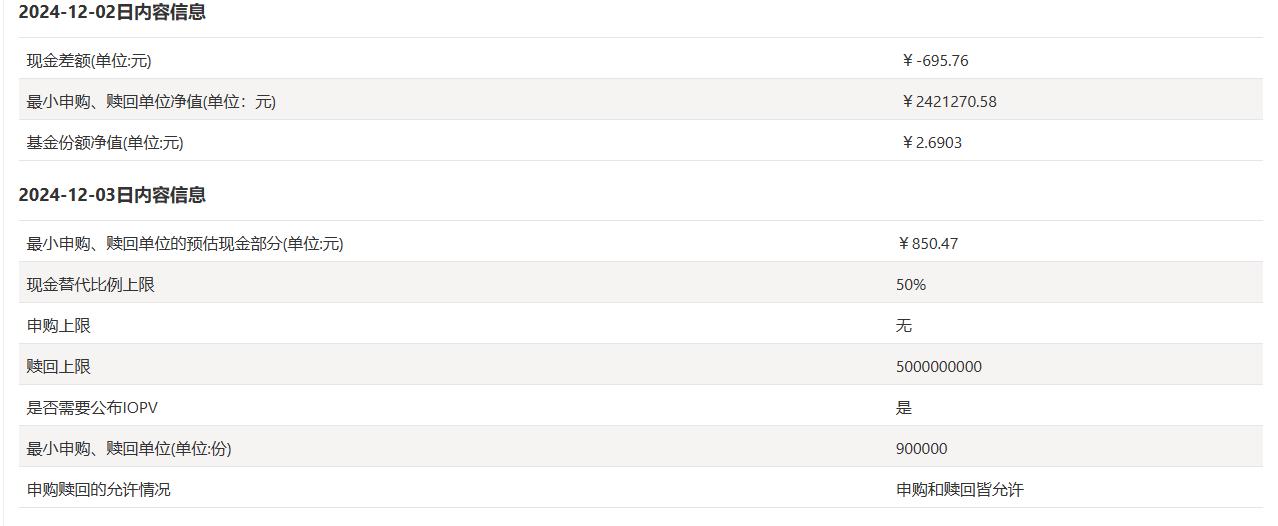Viewport: 1278px width, 526px height.
Task: Click the 50% ratio value
Action: (x=911, y=285)
